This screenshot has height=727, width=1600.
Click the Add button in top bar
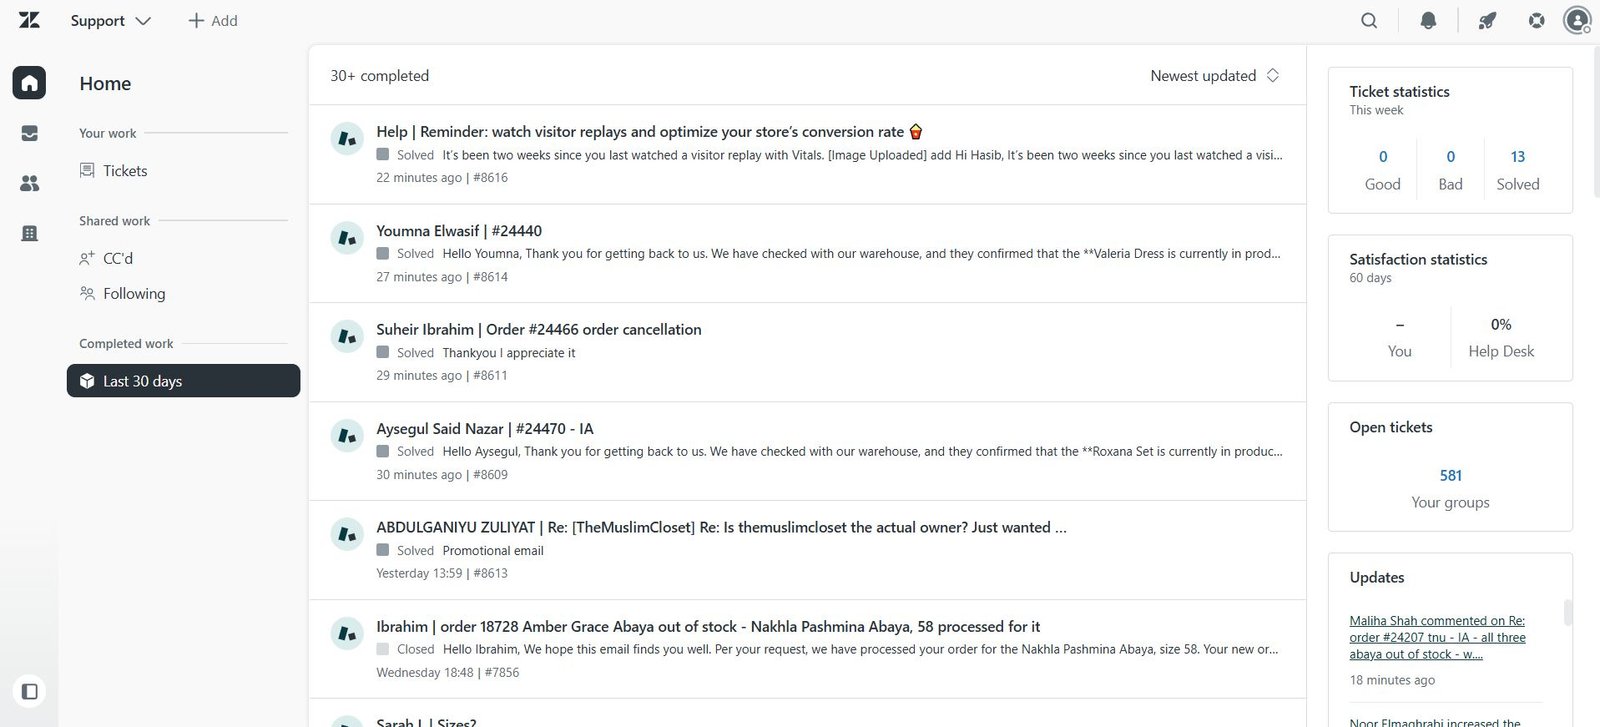213,20
